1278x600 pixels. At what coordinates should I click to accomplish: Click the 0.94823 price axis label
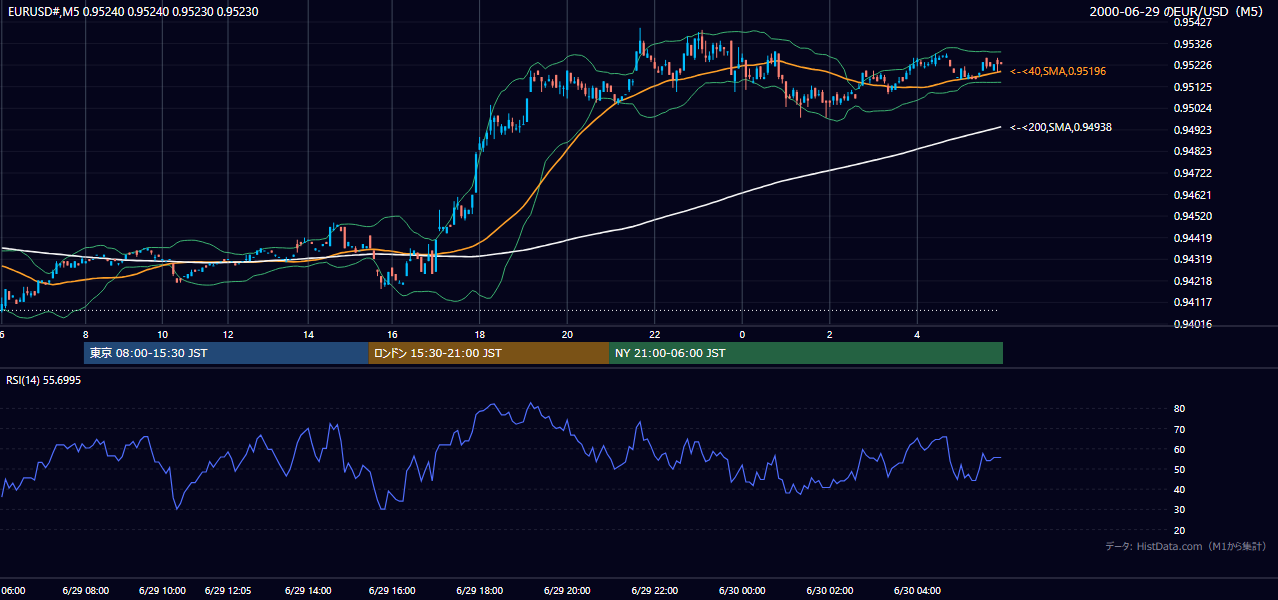1193,152
